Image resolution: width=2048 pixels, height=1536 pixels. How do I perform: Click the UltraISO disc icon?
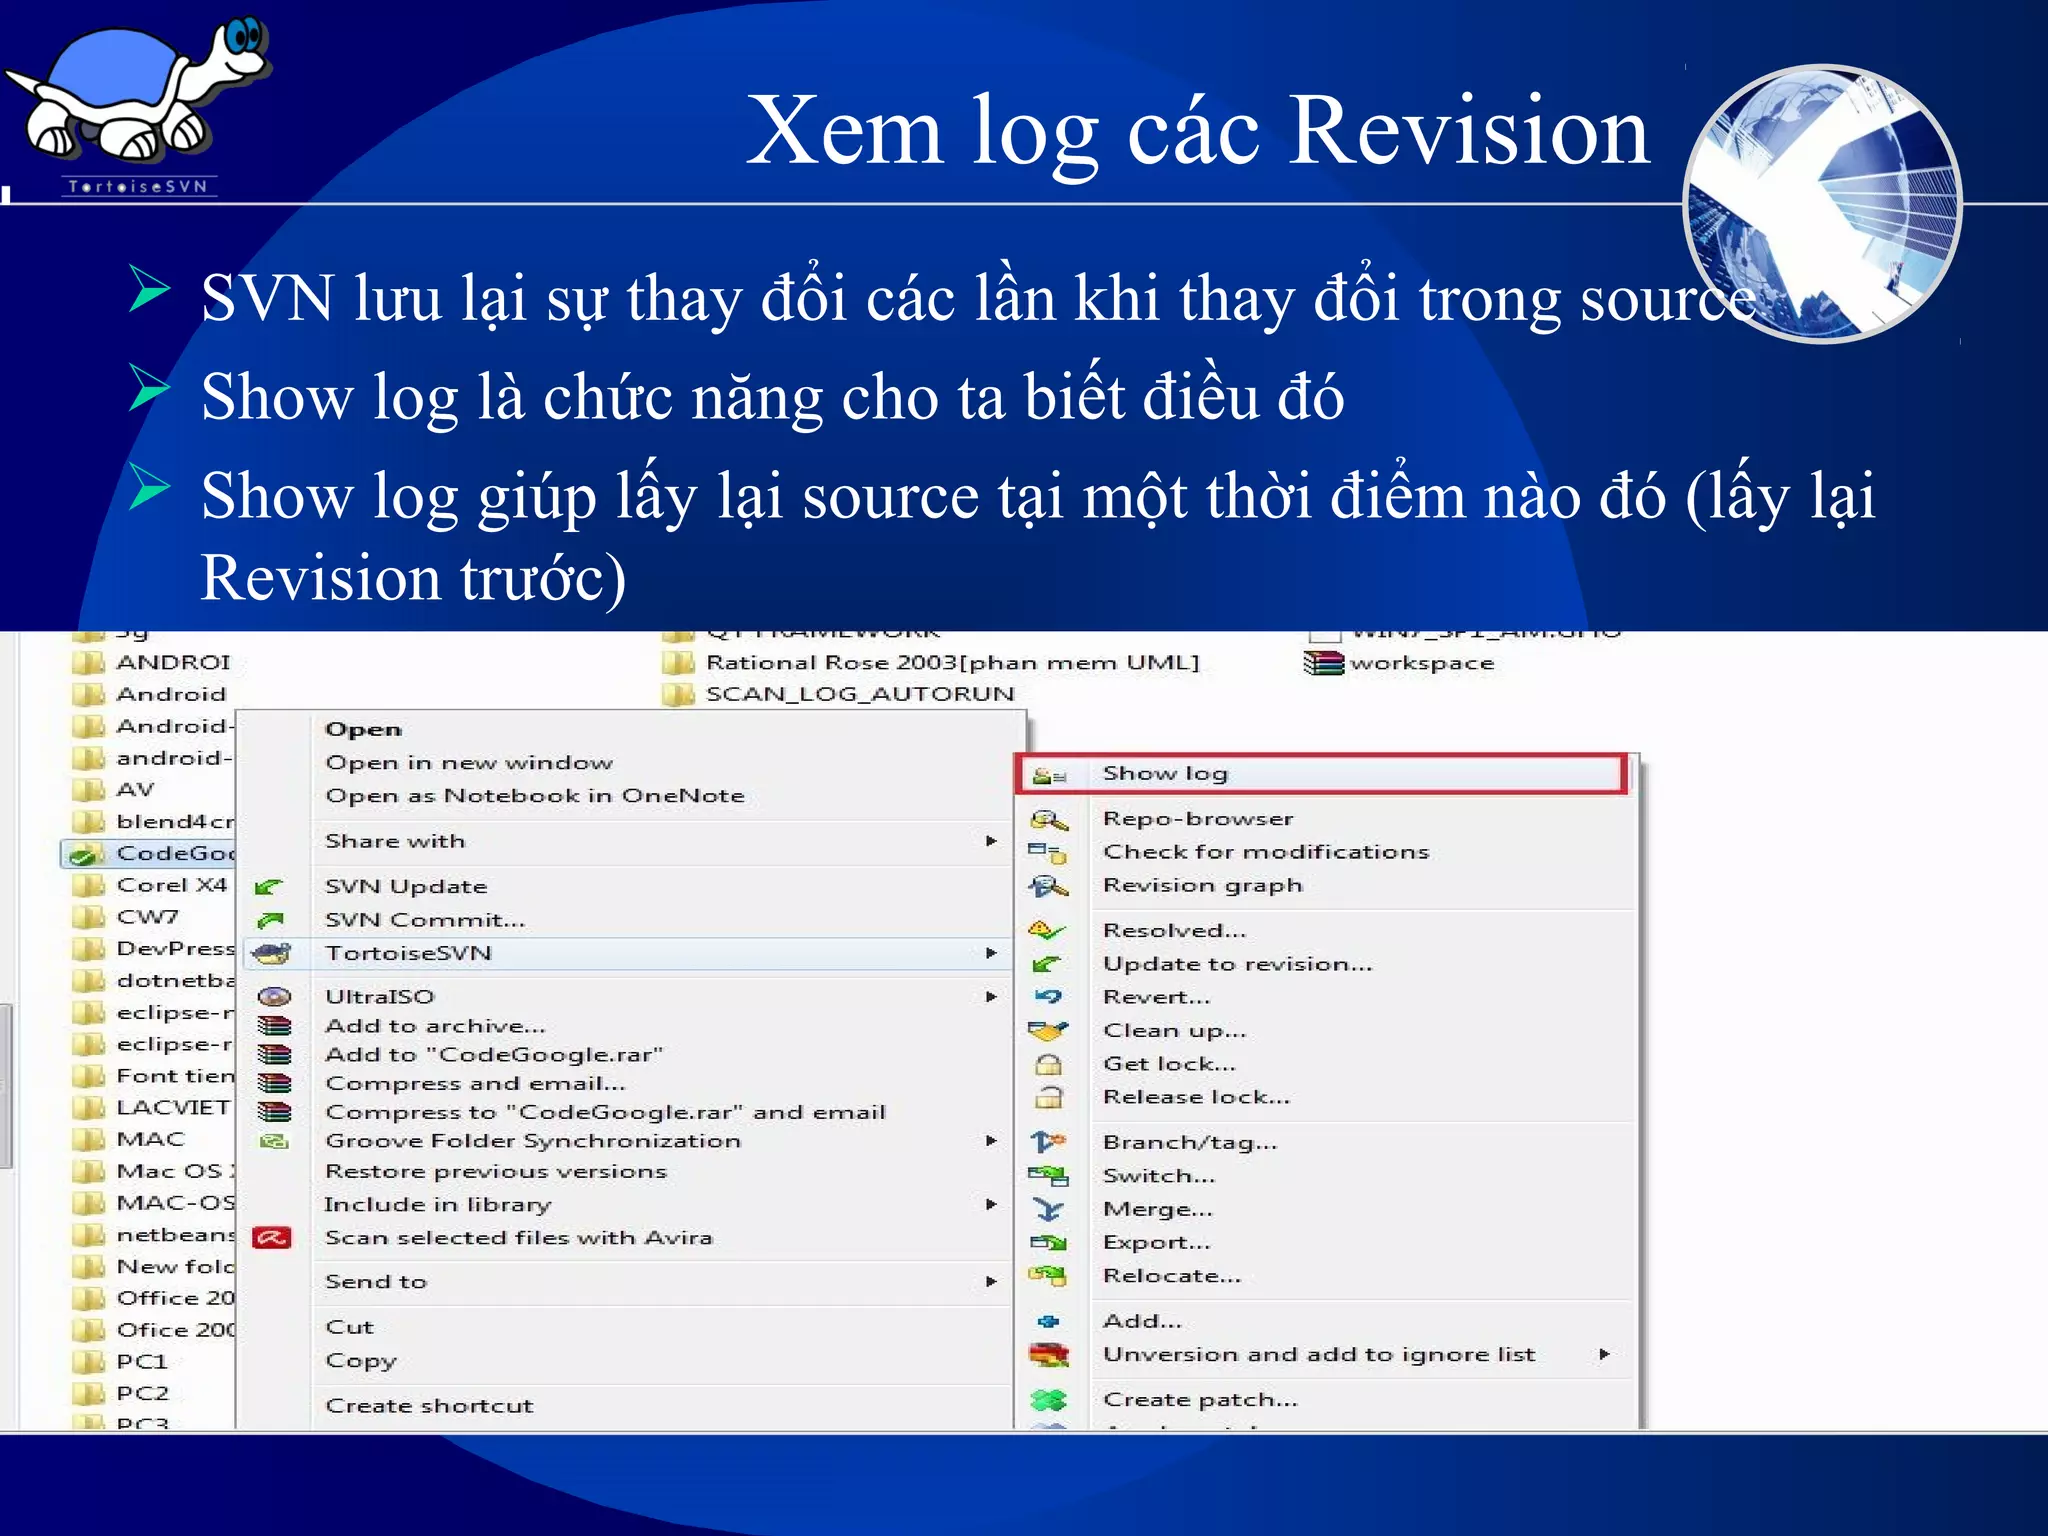pyautogui.click(x=274, y=997)
